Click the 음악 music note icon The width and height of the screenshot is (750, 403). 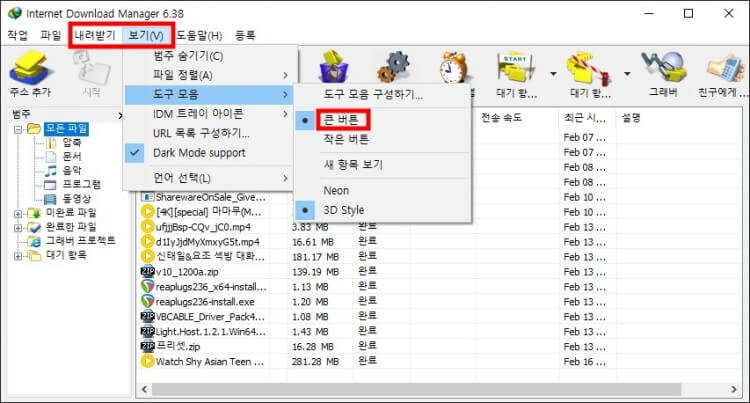pyautogui.click(x=51, y=171)
